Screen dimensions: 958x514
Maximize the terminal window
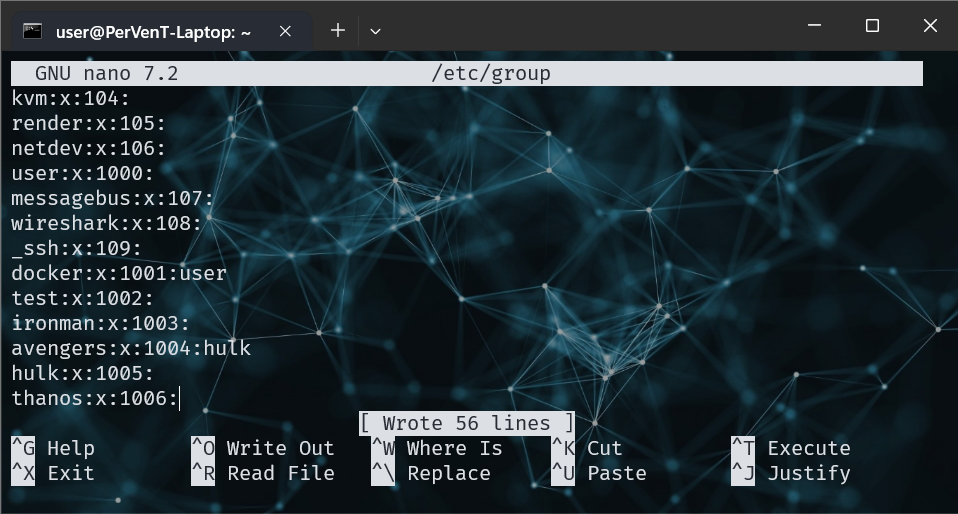[x=872, y=27]
